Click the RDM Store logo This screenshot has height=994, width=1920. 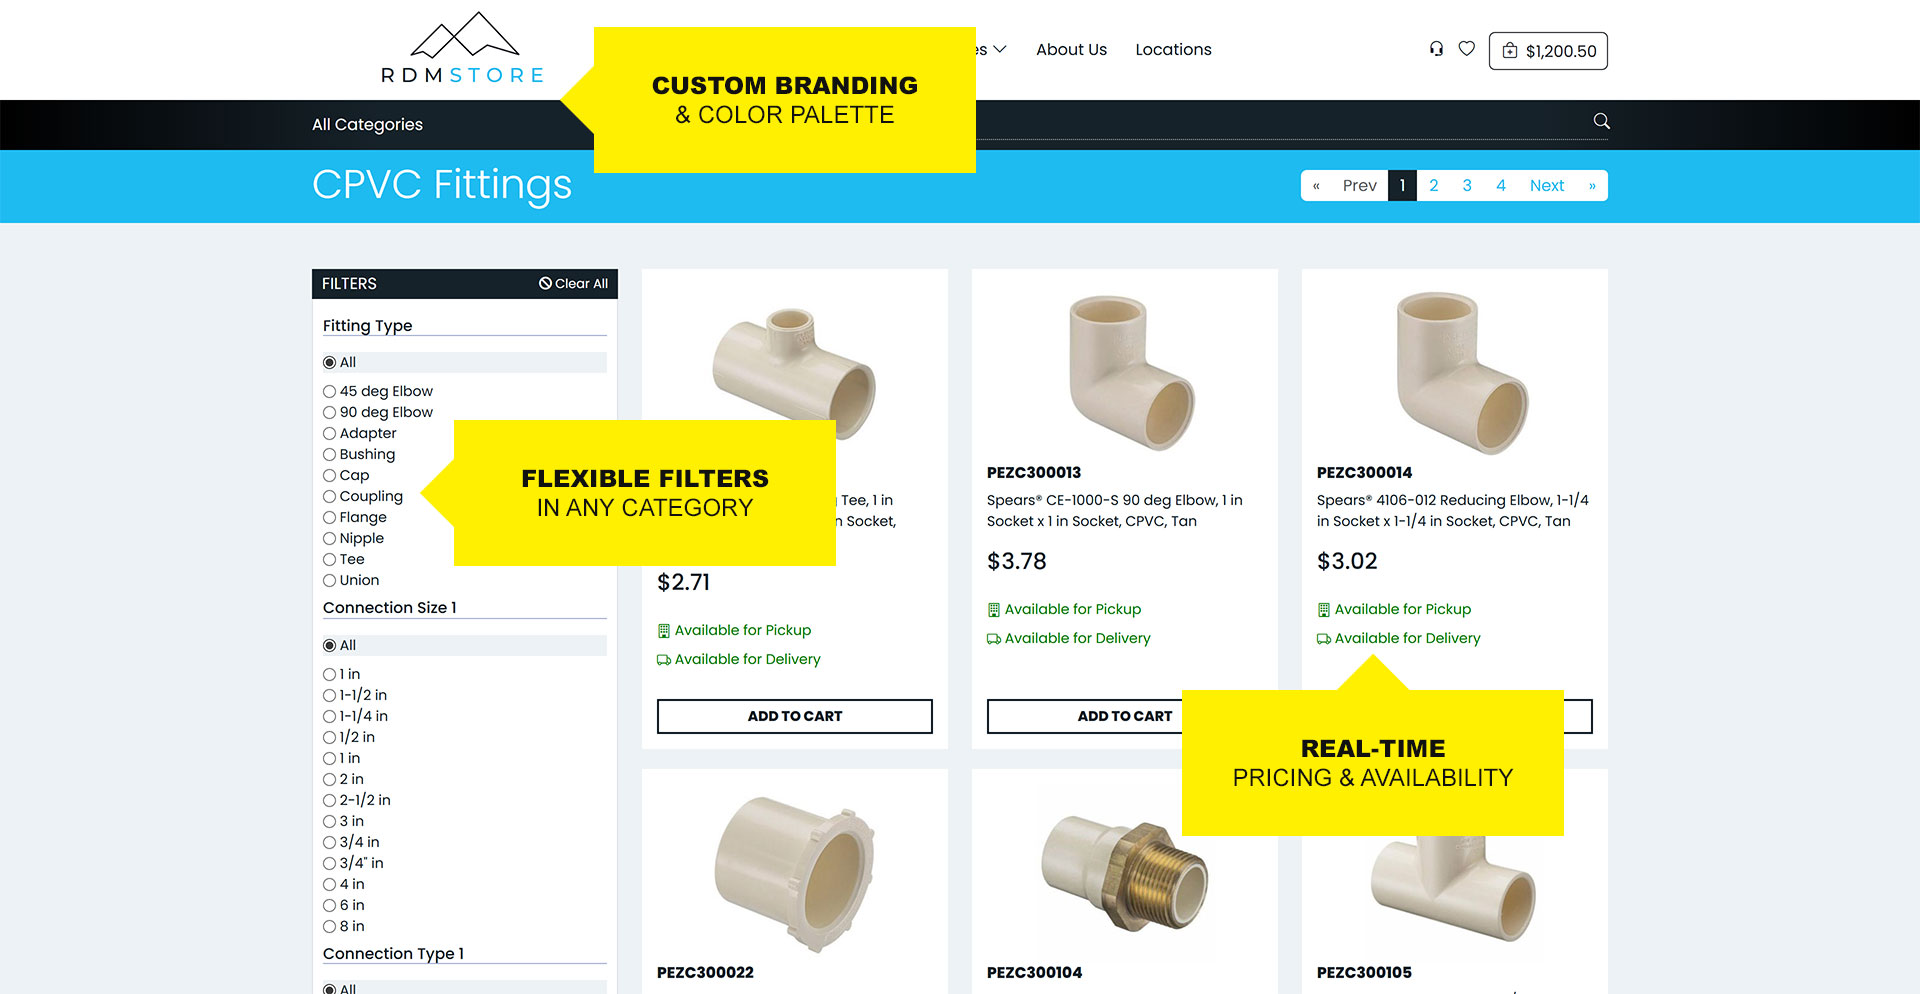click(463, 49)
